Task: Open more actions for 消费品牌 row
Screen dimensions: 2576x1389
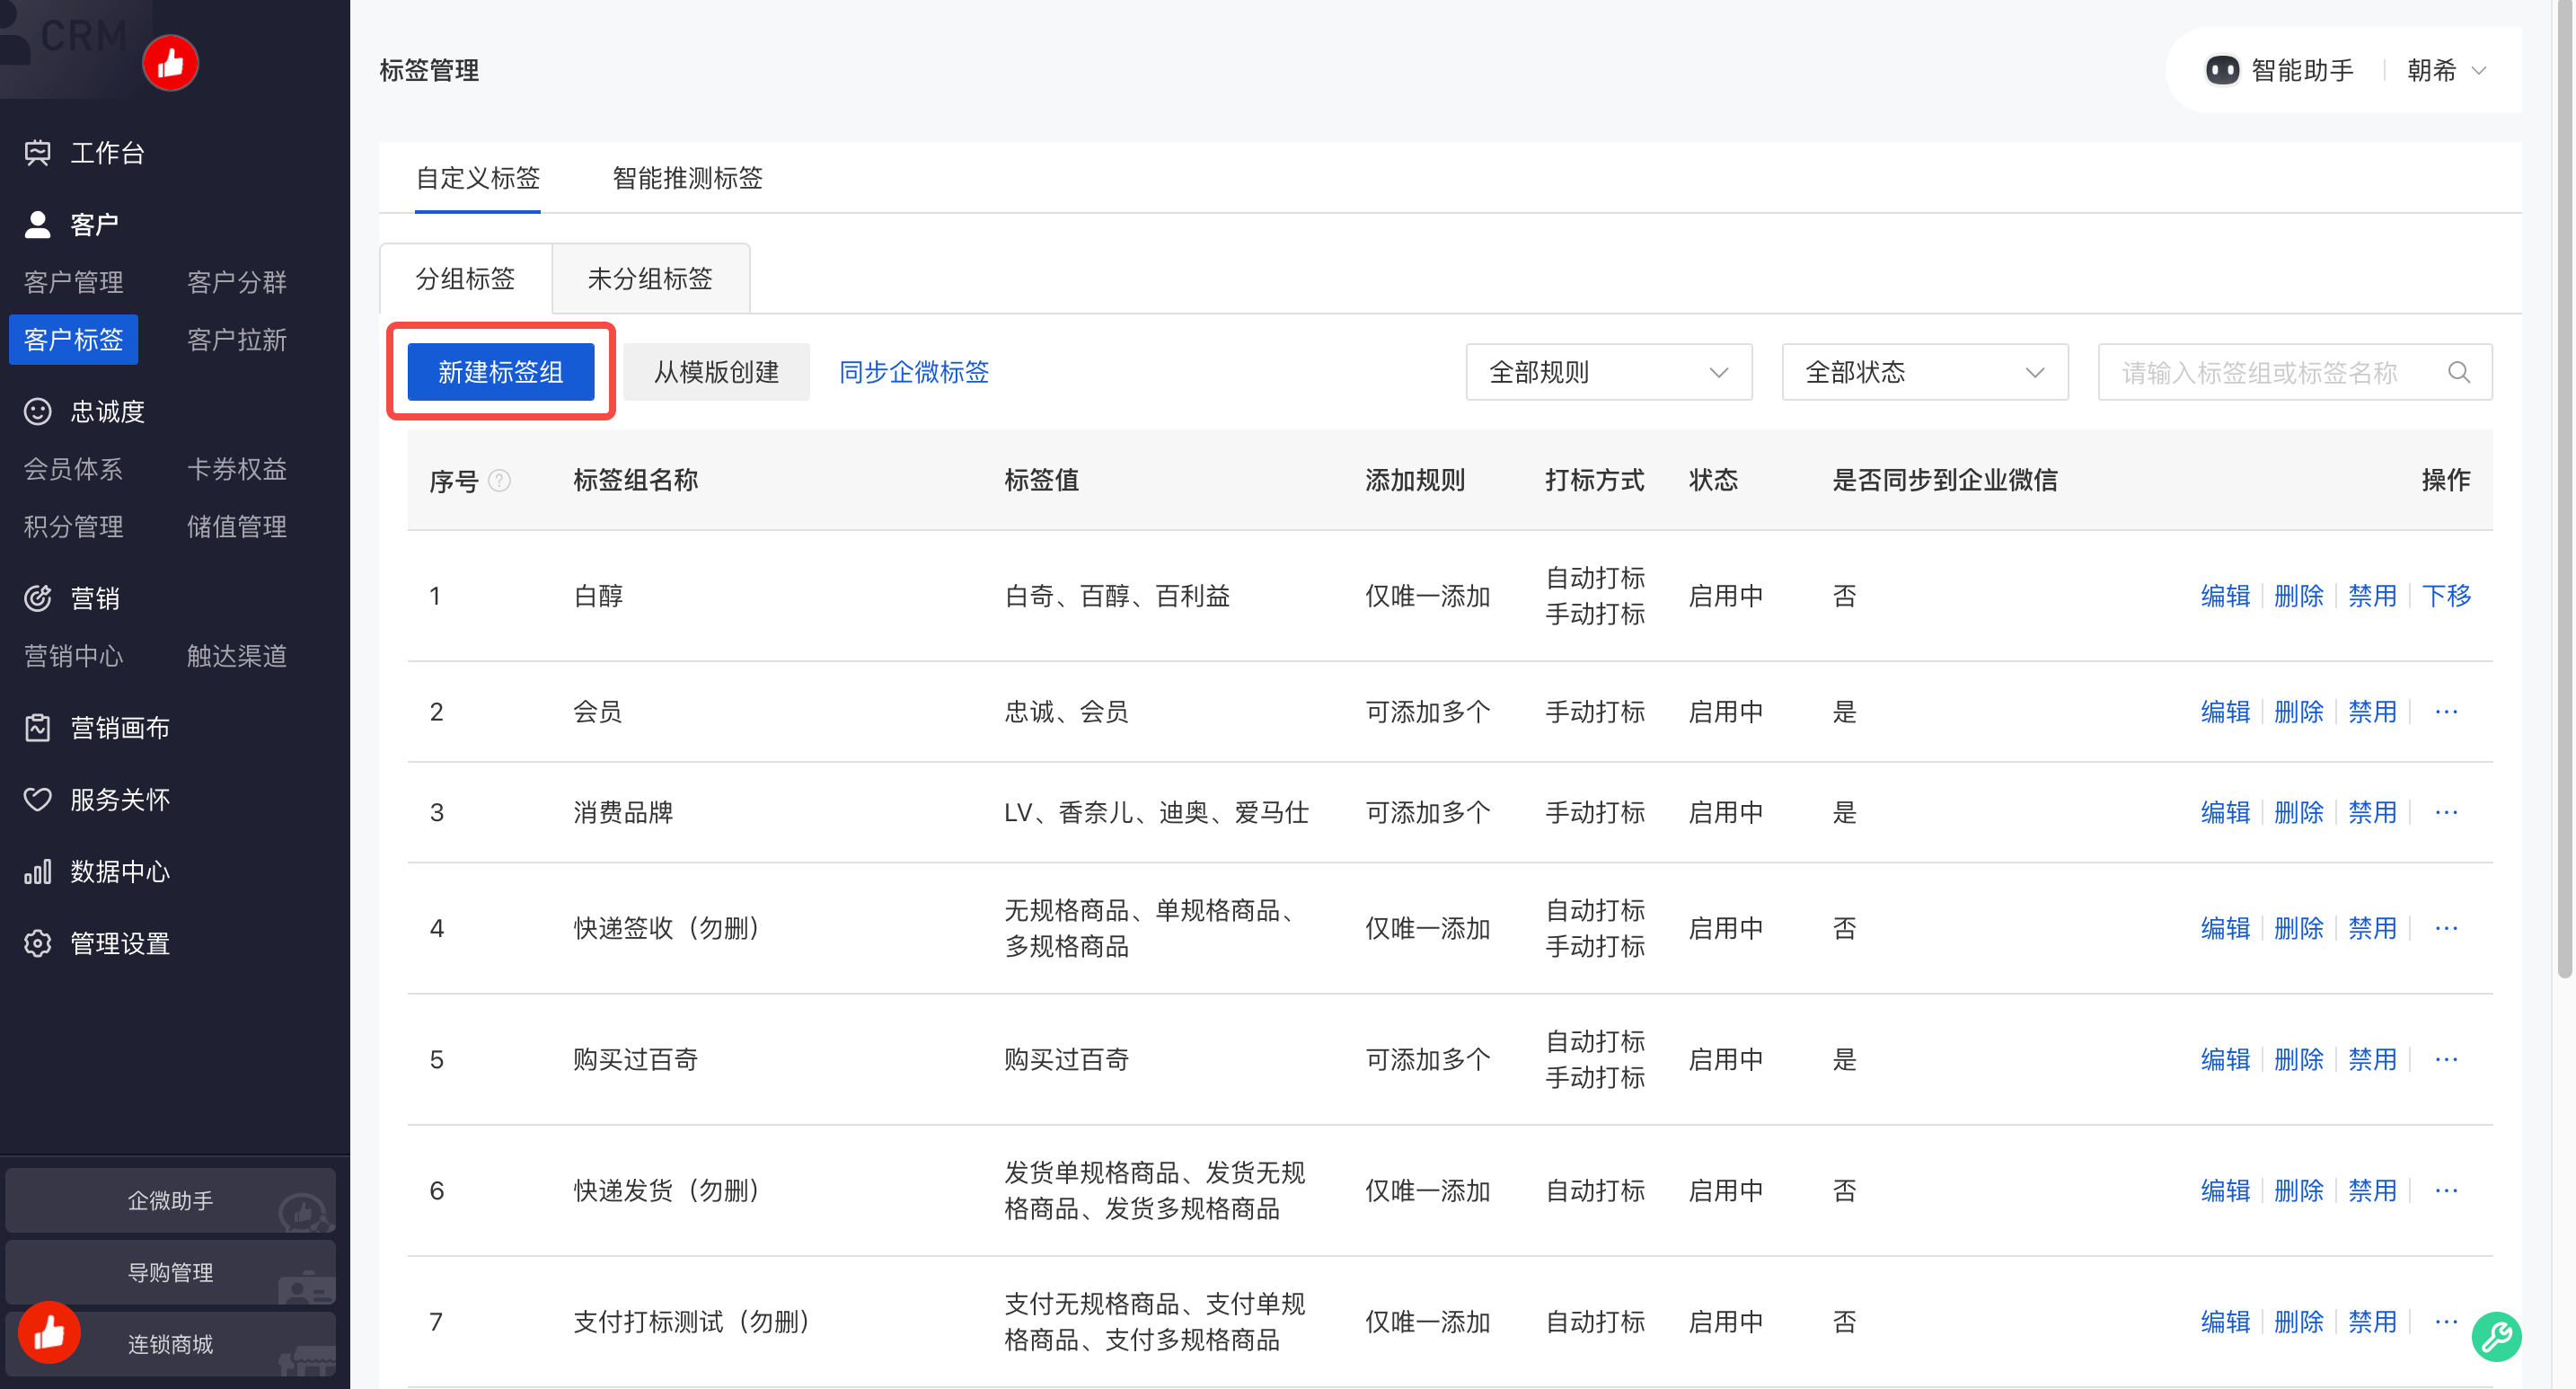Action: [2446, 812]
